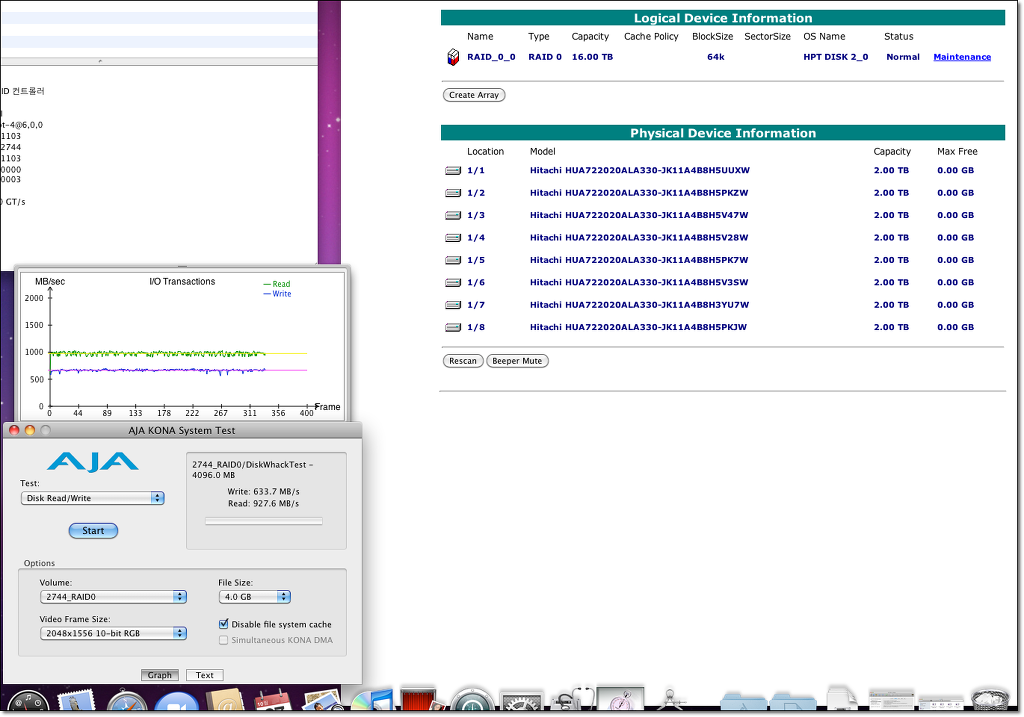Click the disk icon for location 1/2

click(x=453, y=193)
